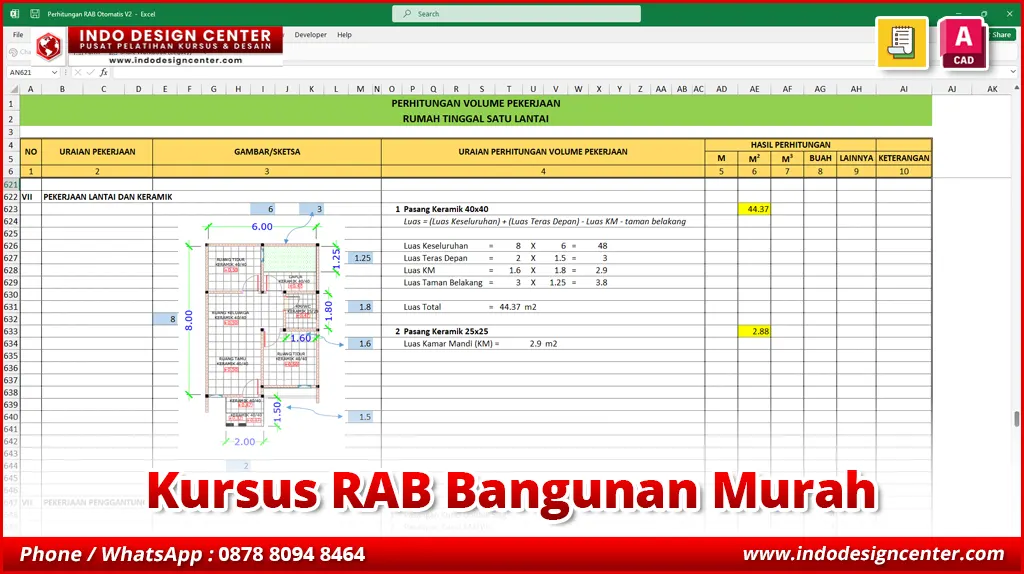
Task: Click the GAMBAR/SKETSA header cell
Action: pos(267,151)
